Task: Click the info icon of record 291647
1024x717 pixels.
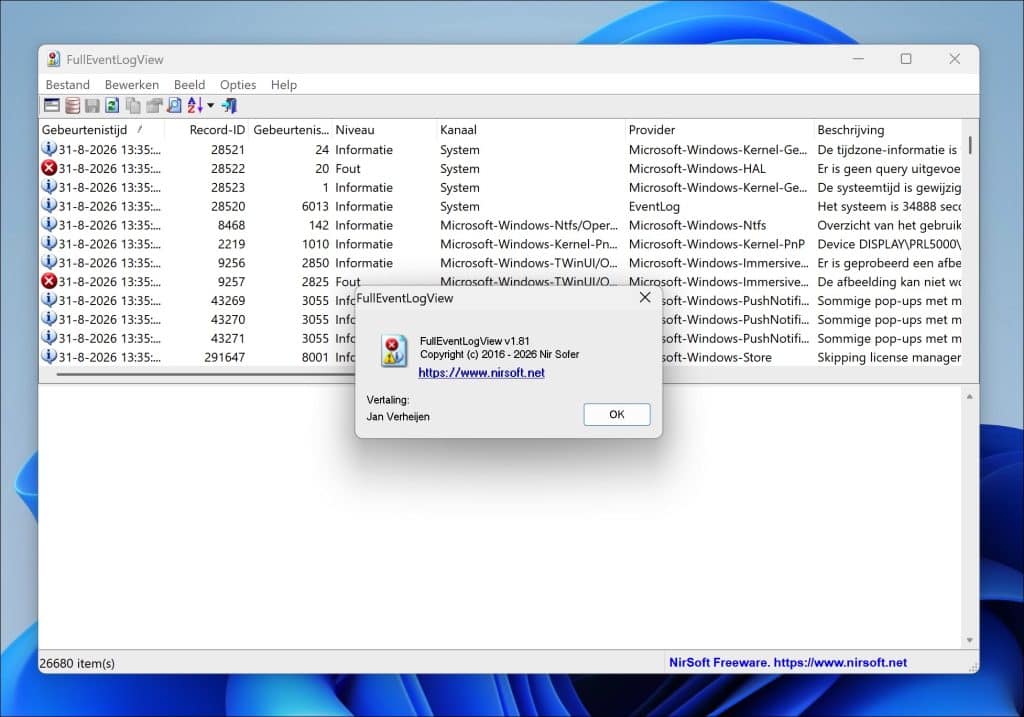Action: tap(49, 357)
